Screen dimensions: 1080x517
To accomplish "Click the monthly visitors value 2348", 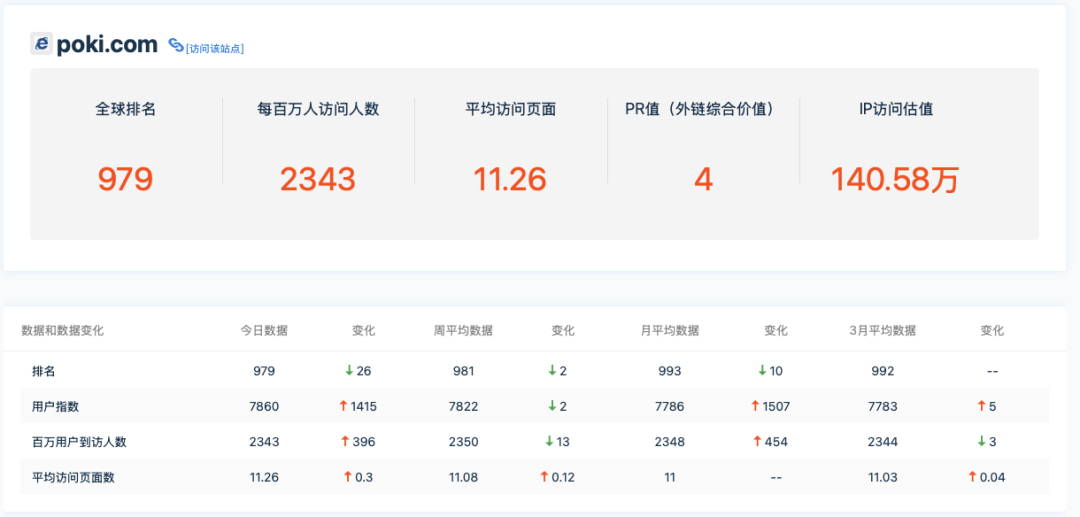I will tap(669, 442).
